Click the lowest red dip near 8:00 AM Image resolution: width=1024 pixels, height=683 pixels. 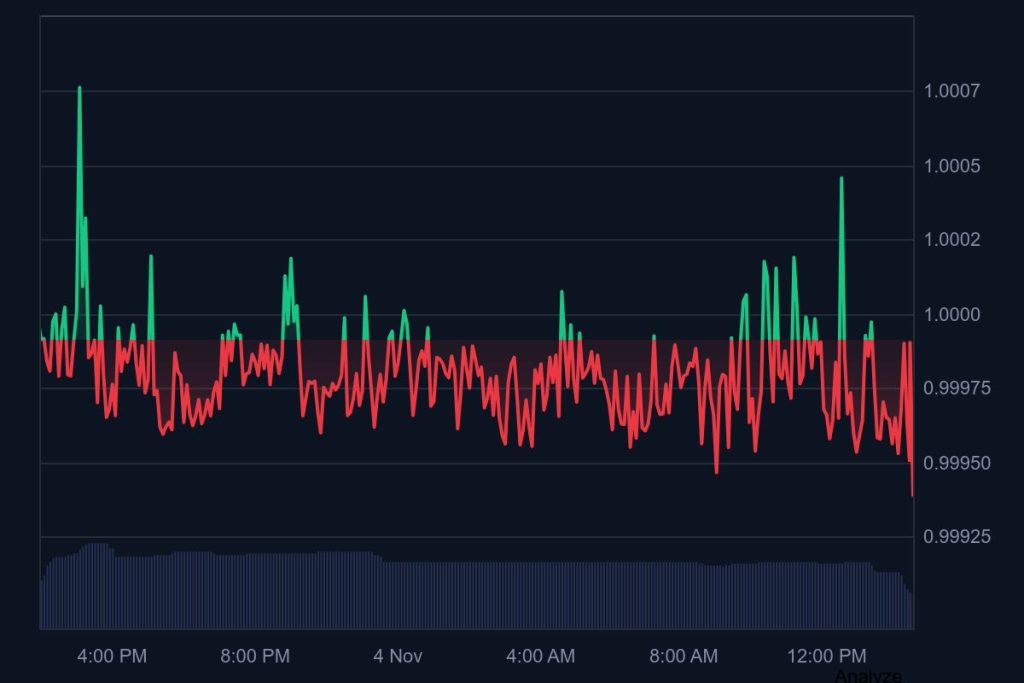717,470
